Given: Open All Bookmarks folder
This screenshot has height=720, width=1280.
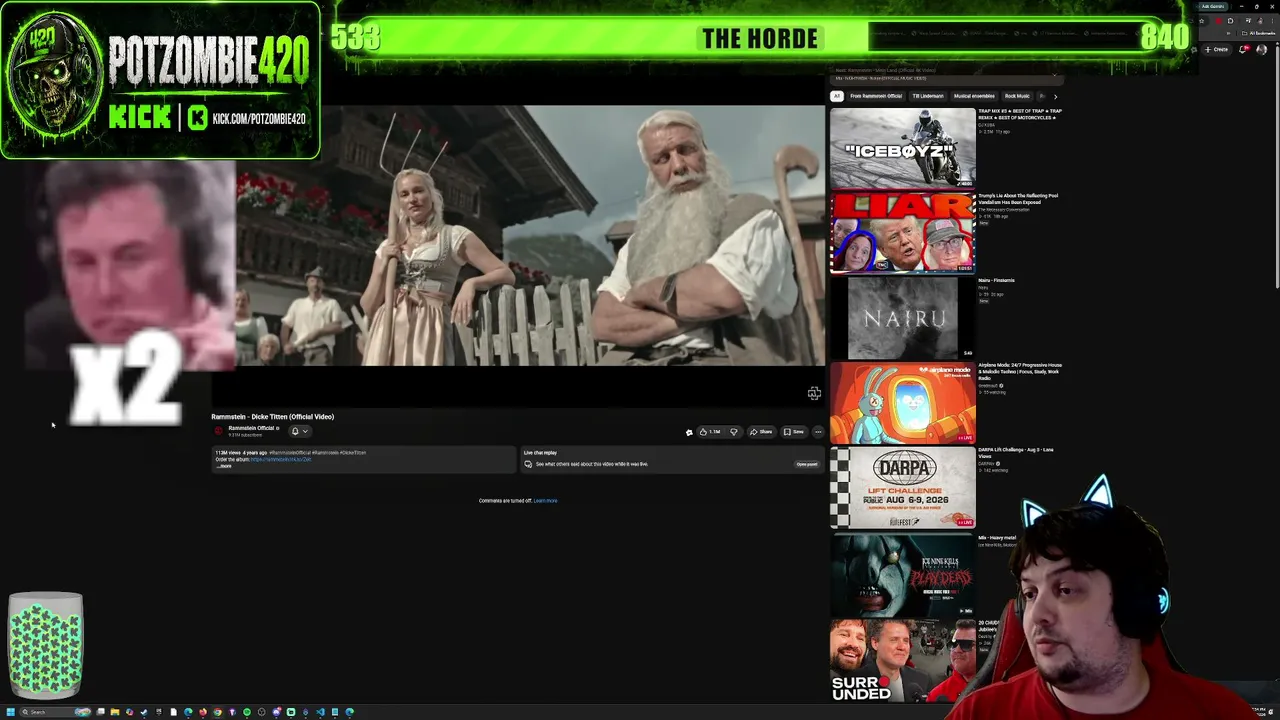Looking at the screenshot, I should click(x=1258, y=33).
